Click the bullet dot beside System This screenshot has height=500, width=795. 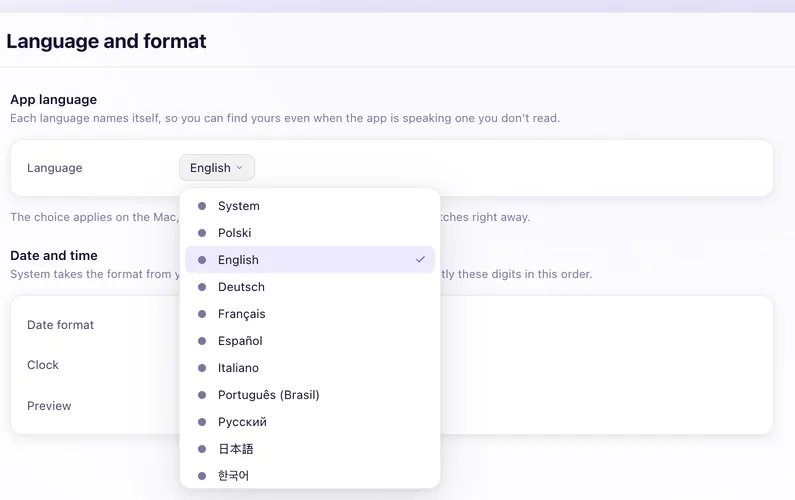[202, 206]
